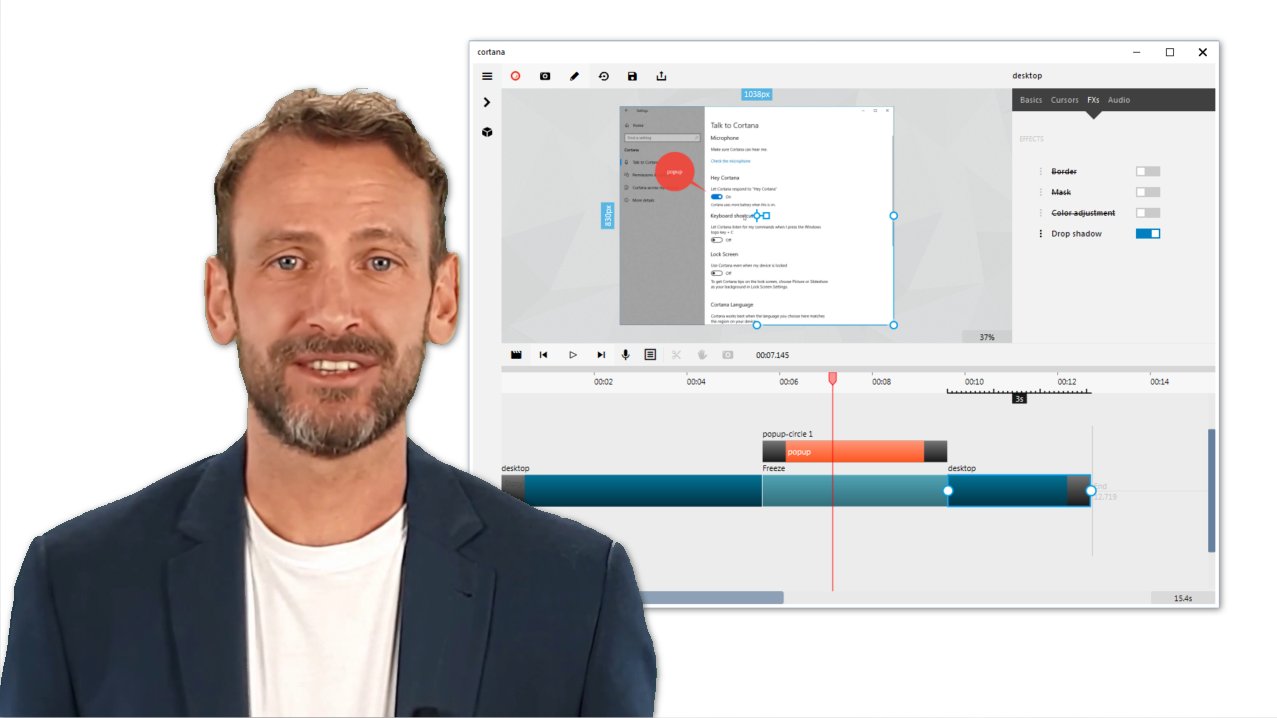Open the notes panel icon next to microphone
Image resolution: width=1277 pixels, height=718 pixels.
(x=650, y=354)
